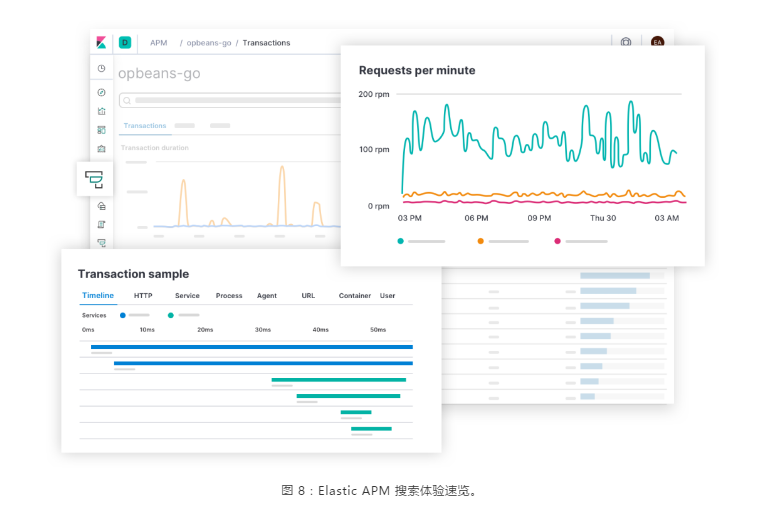Go to APM in the breadcrumb
Viewport: 775px width, 521px height.
coord(159,43)
